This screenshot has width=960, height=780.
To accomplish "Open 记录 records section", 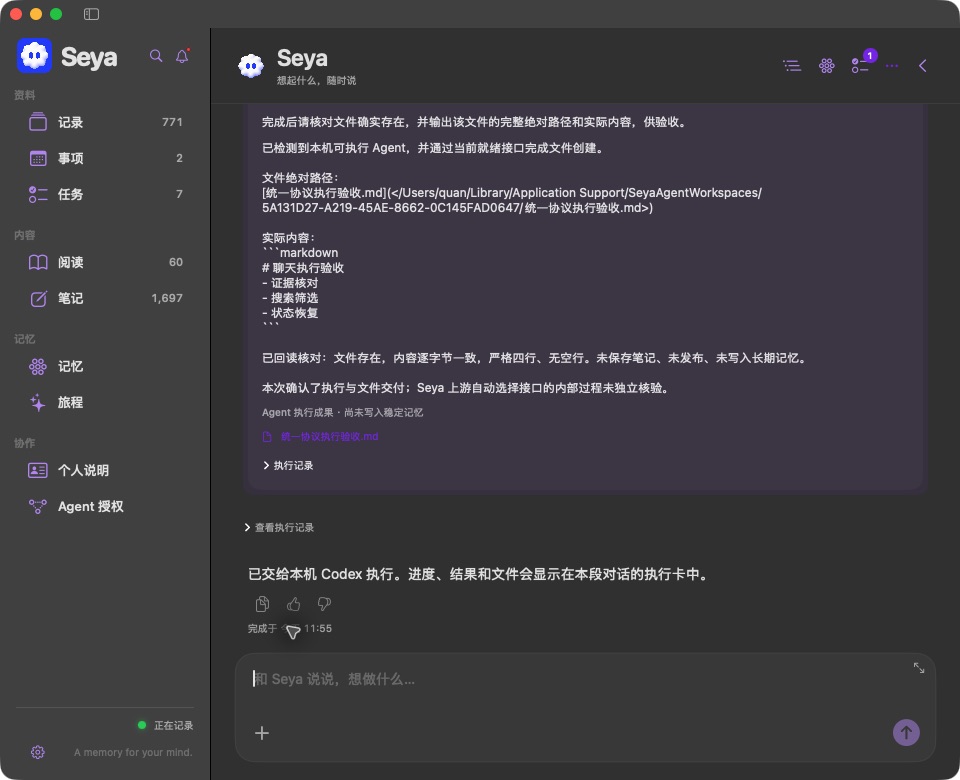I will pyautogui.click(x=105, y=122).
